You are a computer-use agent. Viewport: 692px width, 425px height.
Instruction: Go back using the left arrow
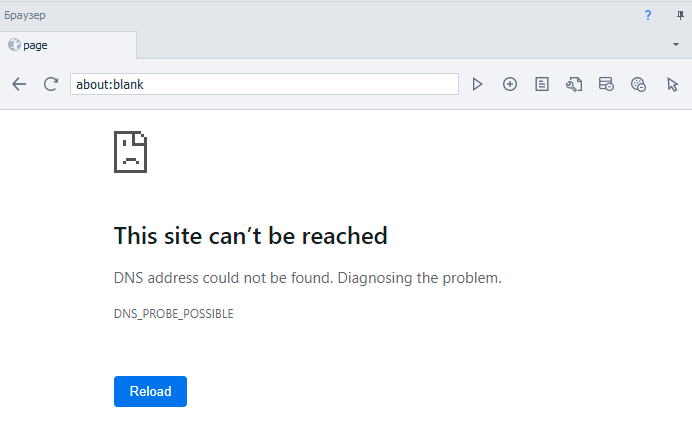coord(19,84)
